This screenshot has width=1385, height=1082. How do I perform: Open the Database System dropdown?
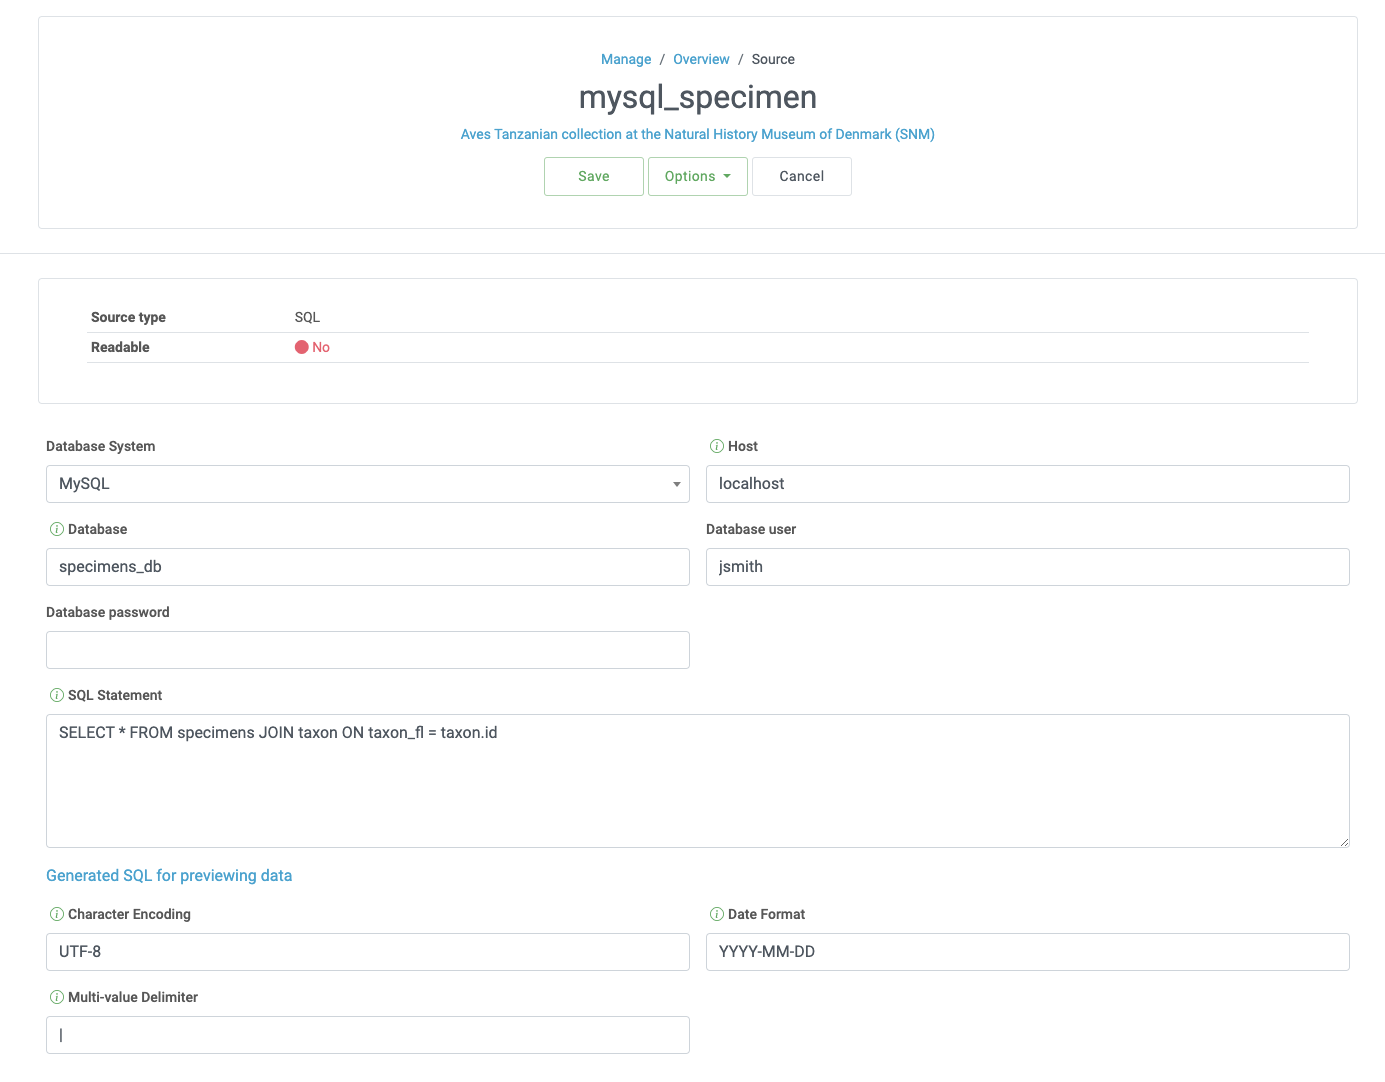(x=367, y=484)
